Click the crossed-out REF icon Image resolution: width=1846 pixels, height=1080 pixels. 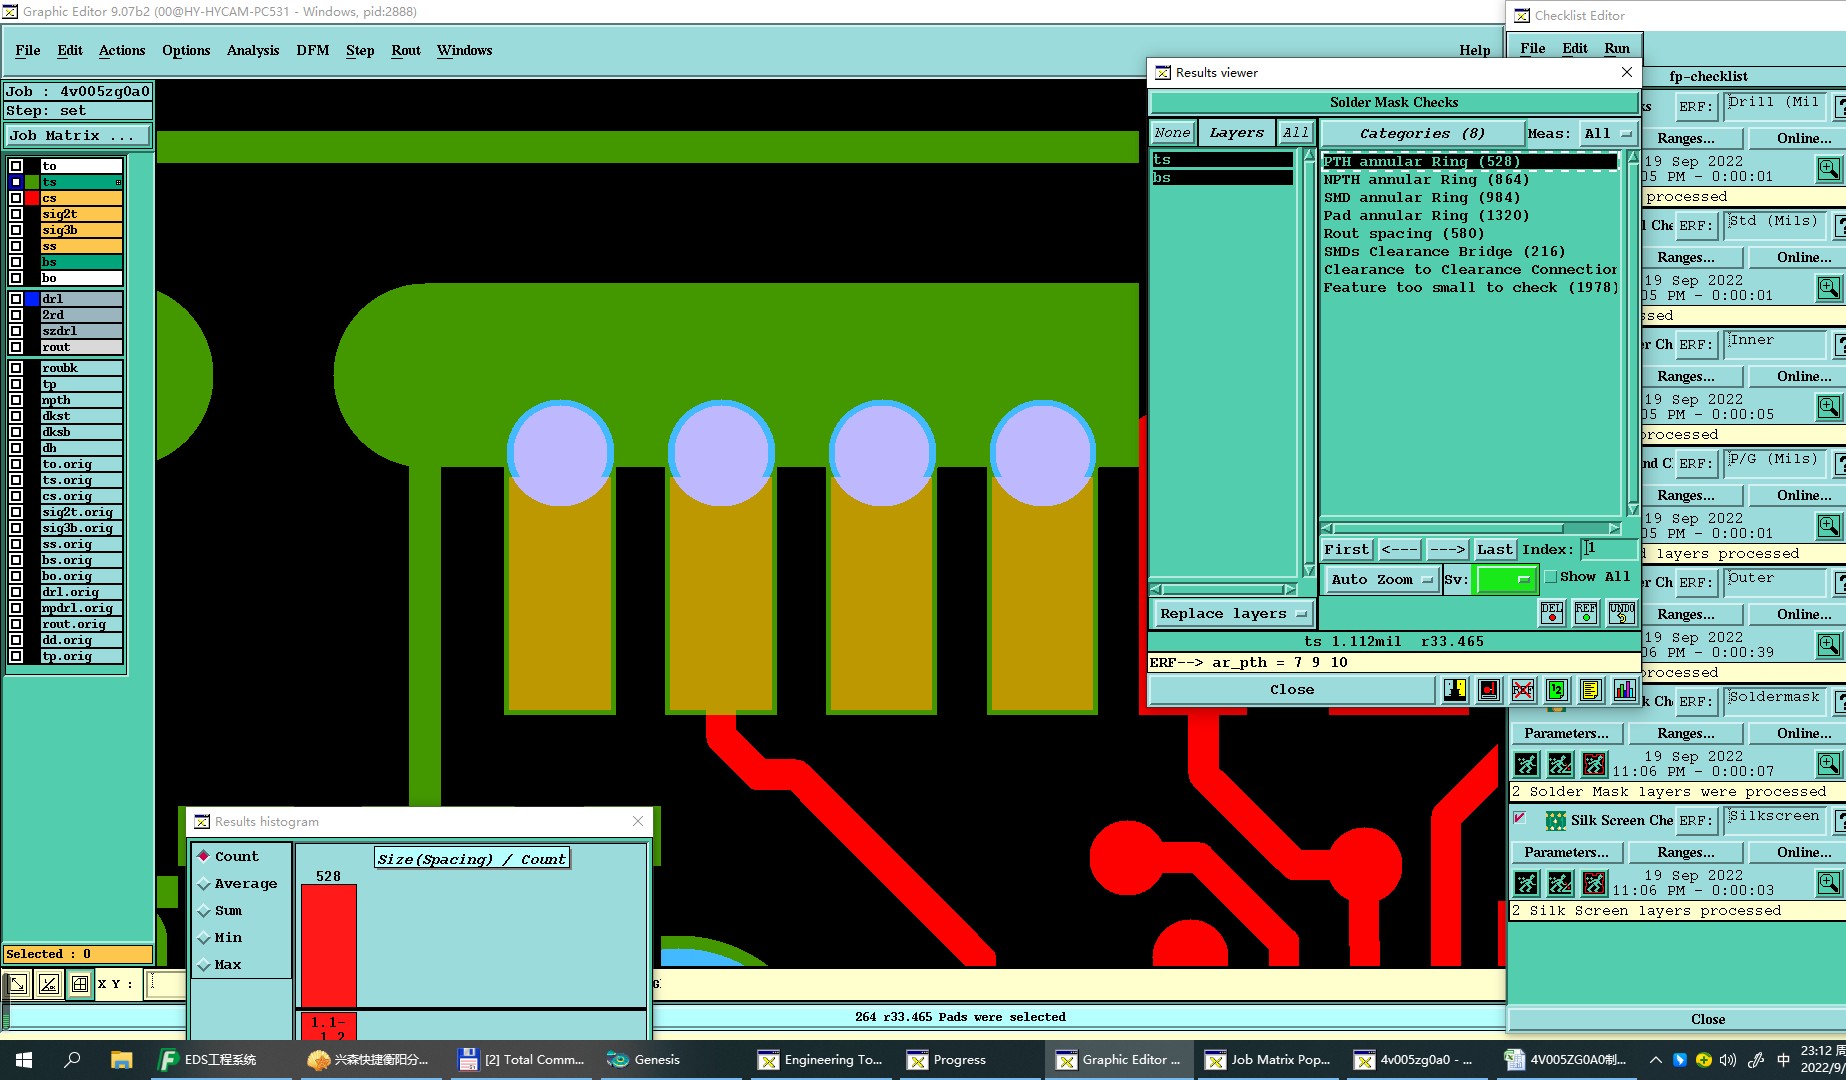pyautogui.click(x=1523, y=690)
